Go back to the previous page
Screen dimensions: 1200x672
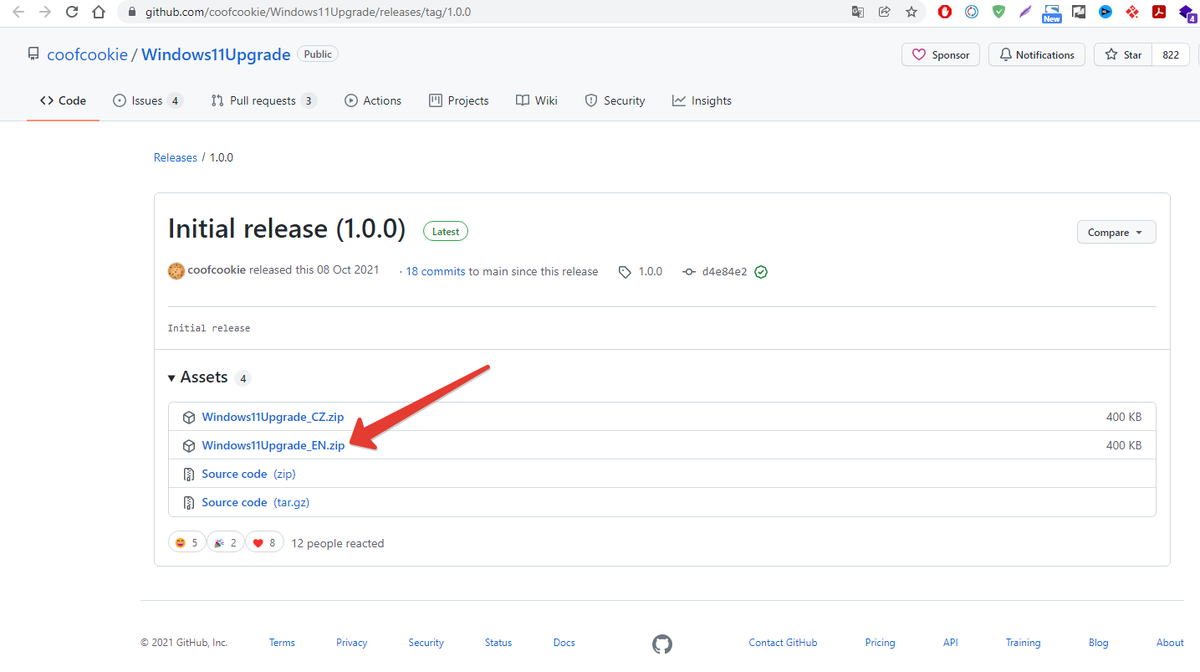[x=18, y=13]
